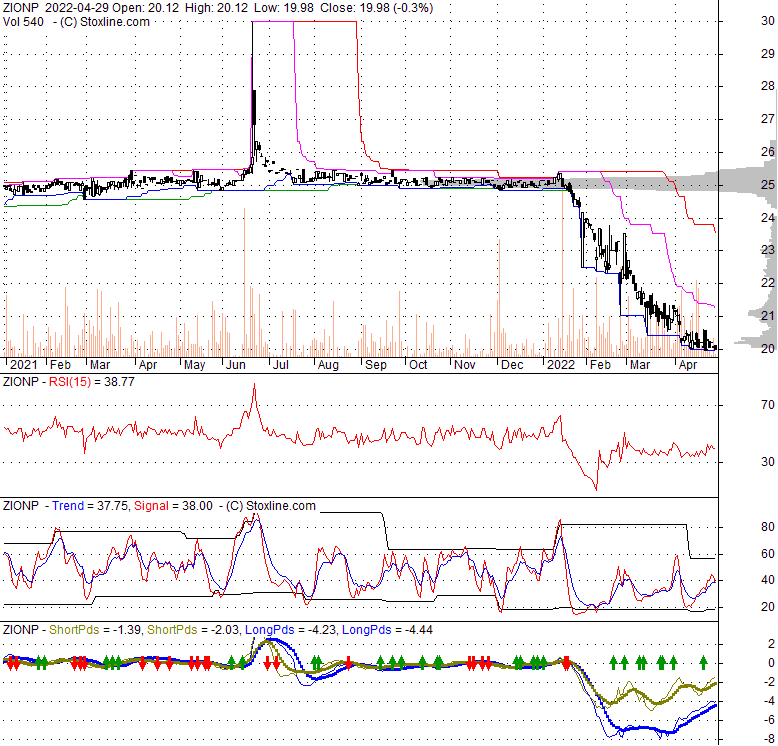Image resolution: width=778 pixels, height=746 pixels.
Task: Click the 40 level on Trend axis
Action: (x=768, y=580)
